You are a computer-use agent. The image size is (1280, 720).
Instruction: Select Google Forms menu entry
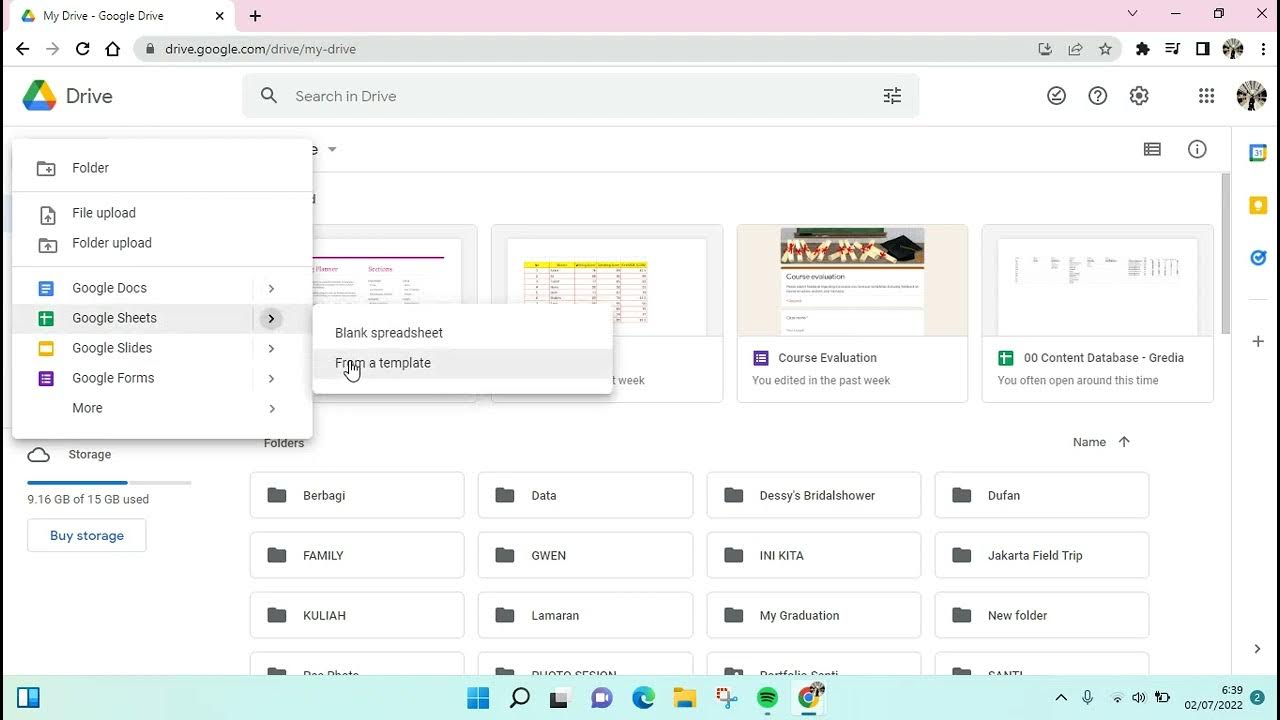pyautogui.click(x=162, y=378)
